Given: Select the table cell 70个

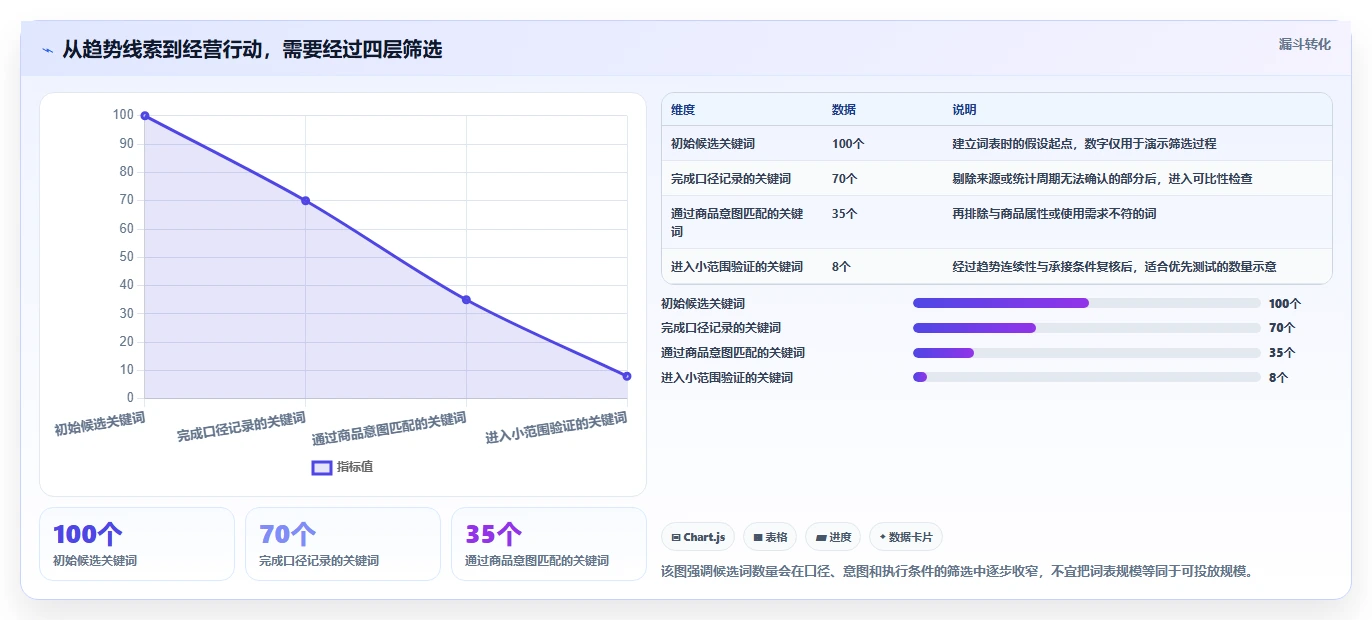Looking at the screenshot, I should coord(845,179).
